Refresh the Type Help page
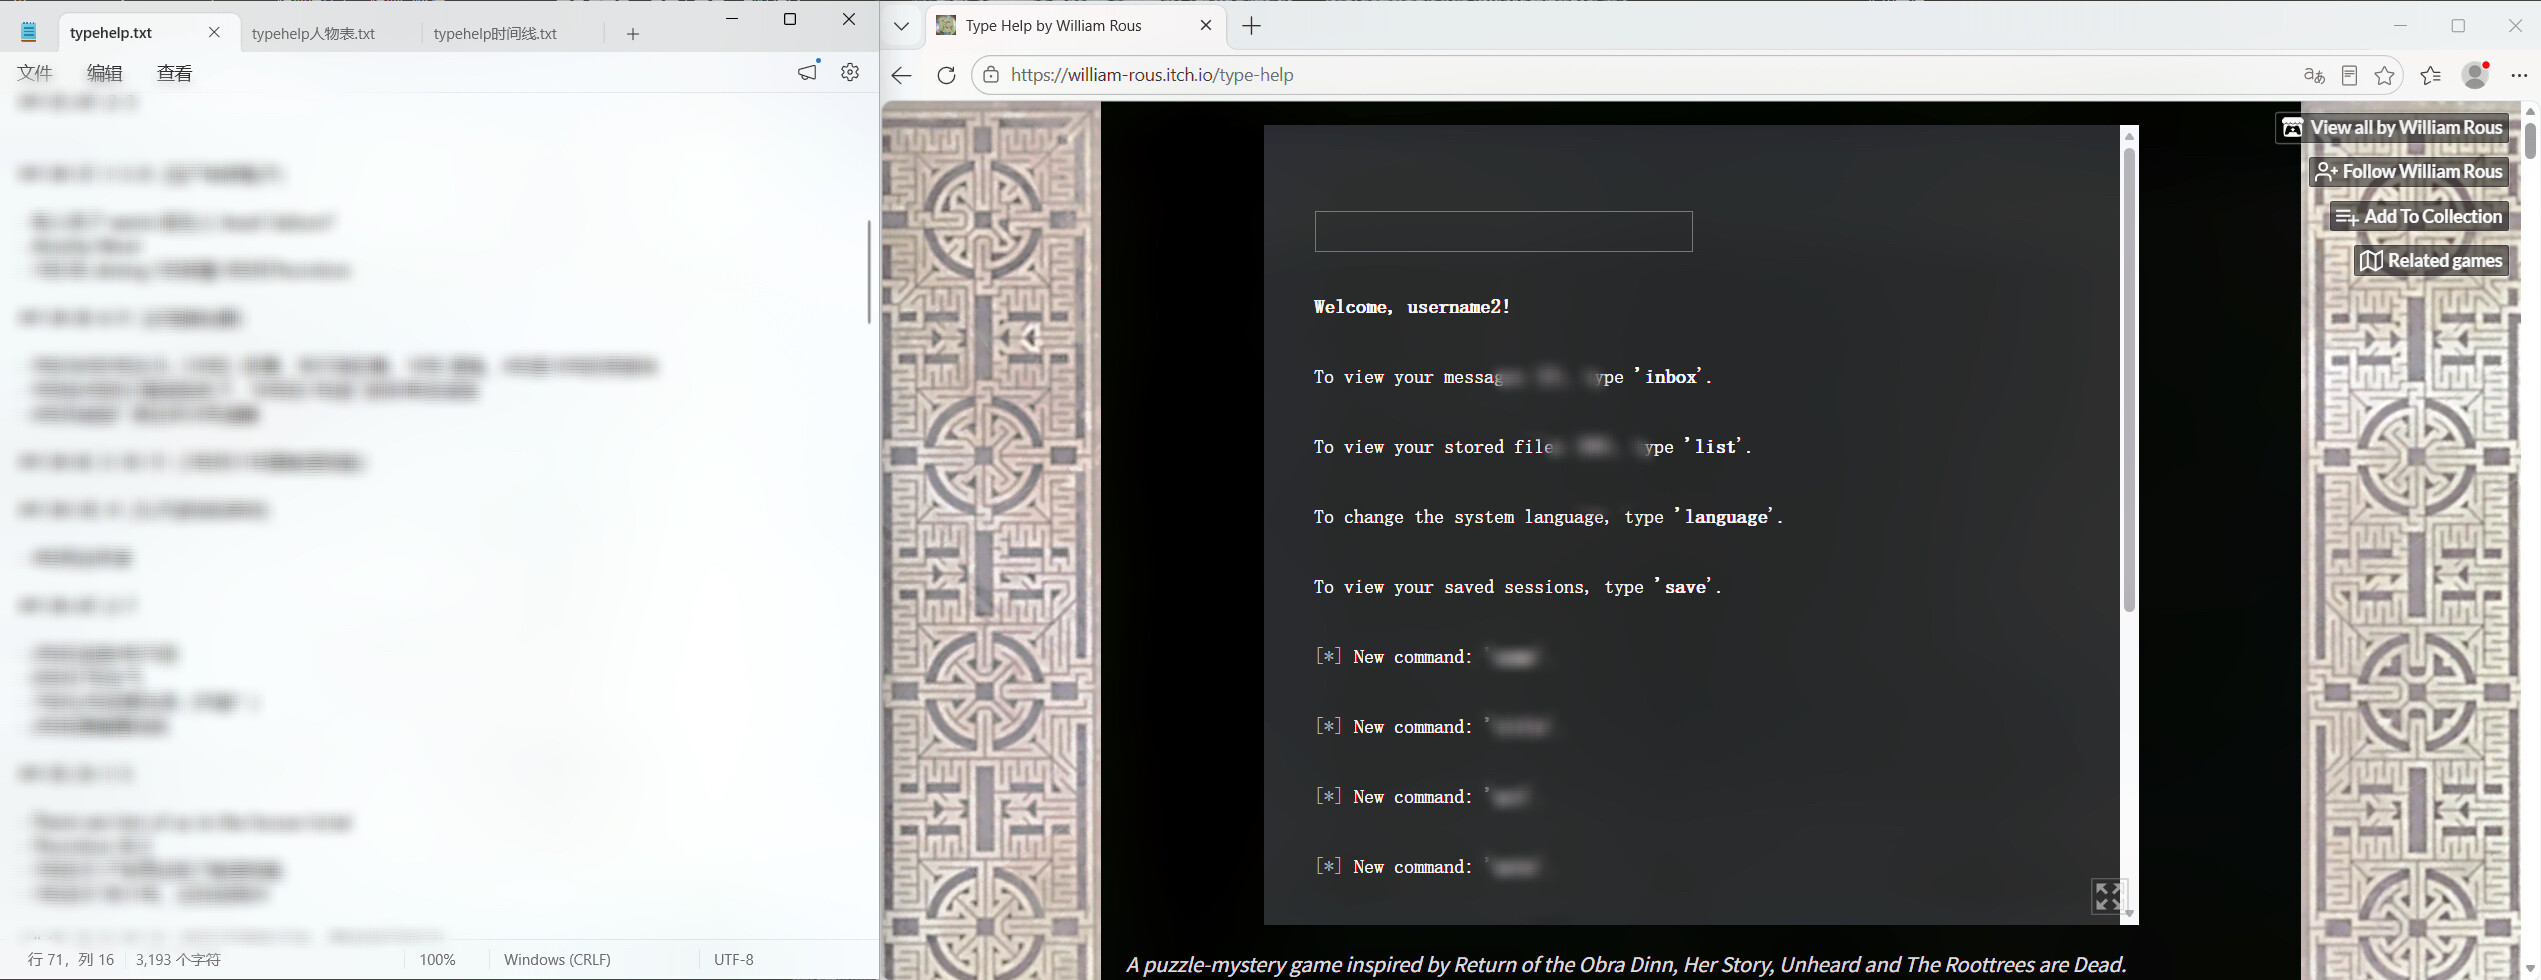Screen dimensions: 2541x980 click(x=946, y=75)
